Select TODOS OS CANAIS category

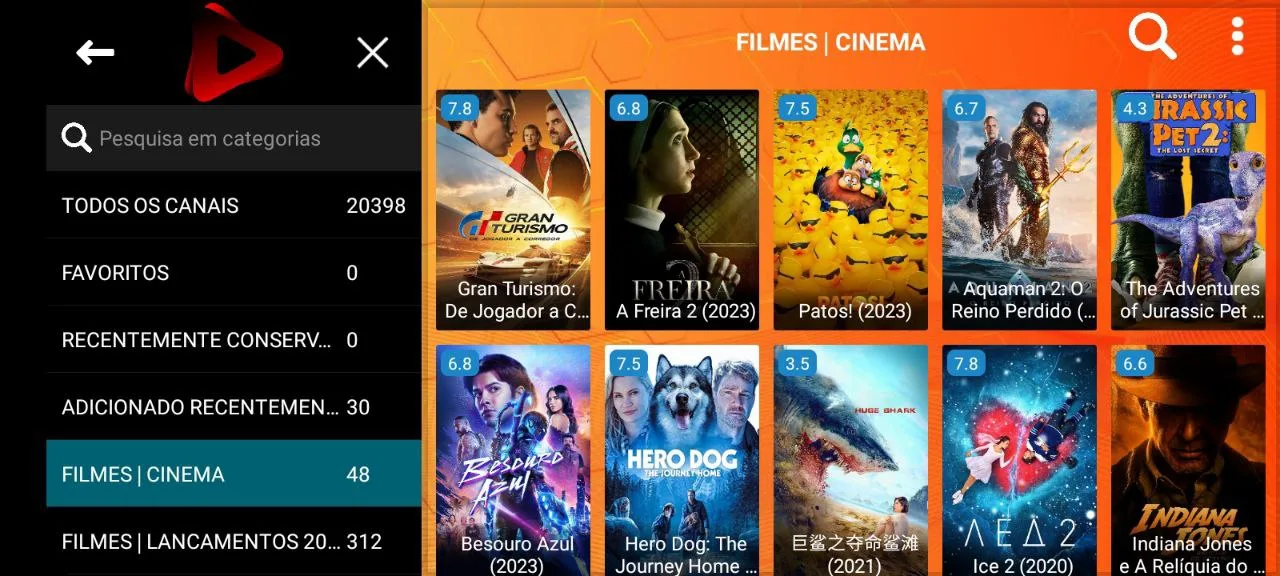233,205
